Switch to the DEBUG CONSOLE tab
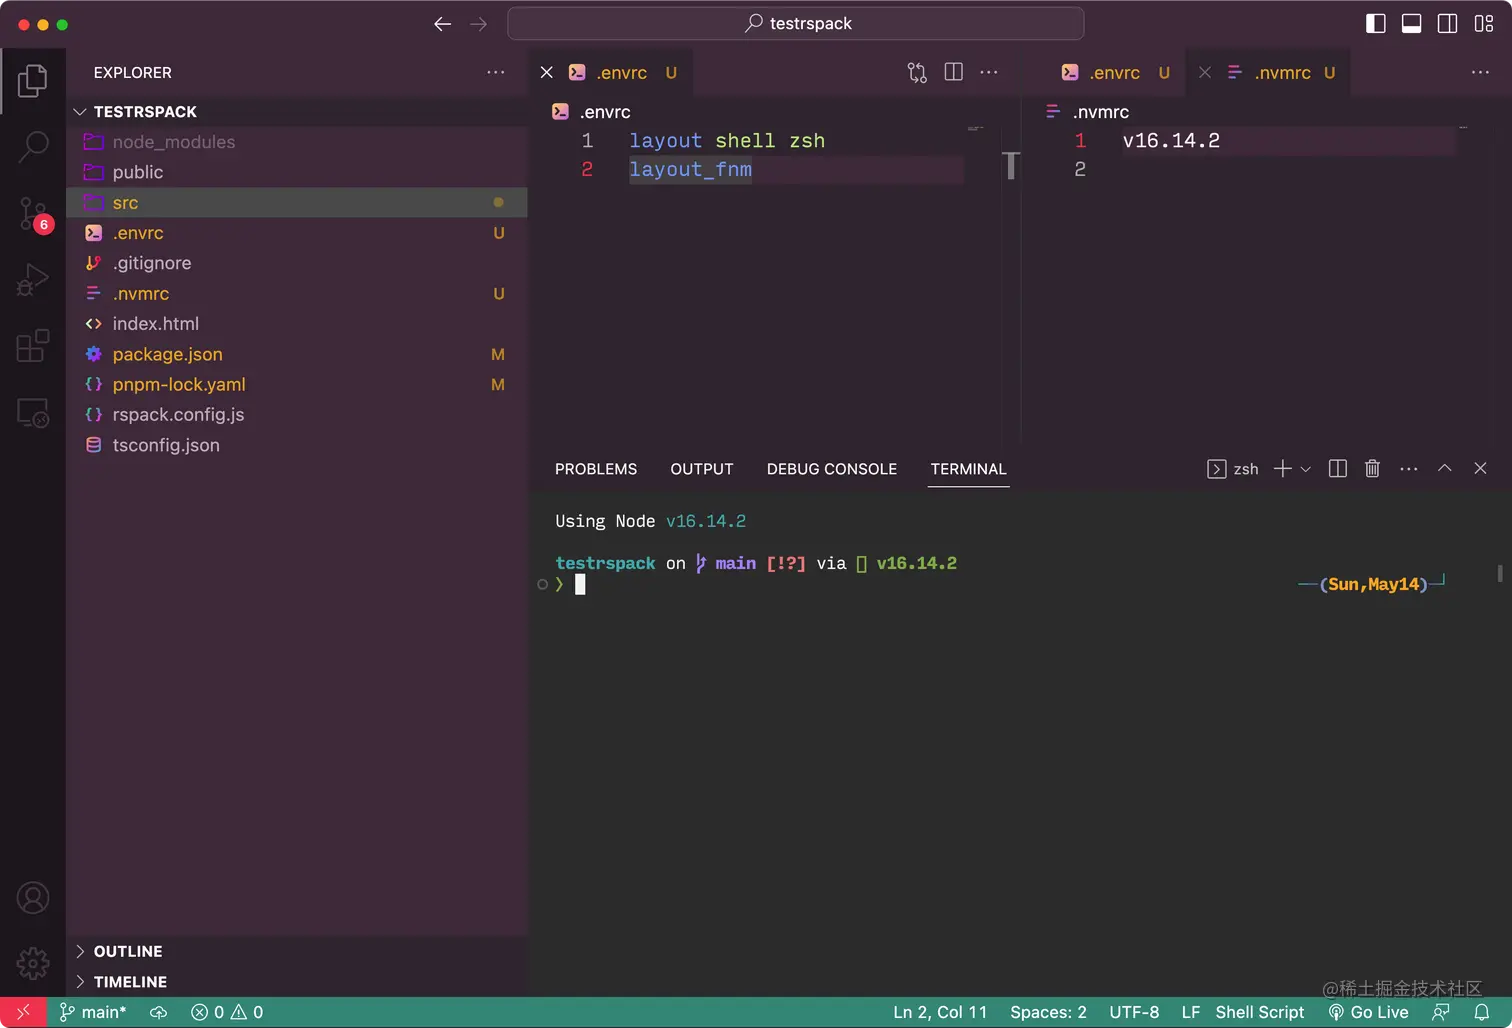 [832, 469]
